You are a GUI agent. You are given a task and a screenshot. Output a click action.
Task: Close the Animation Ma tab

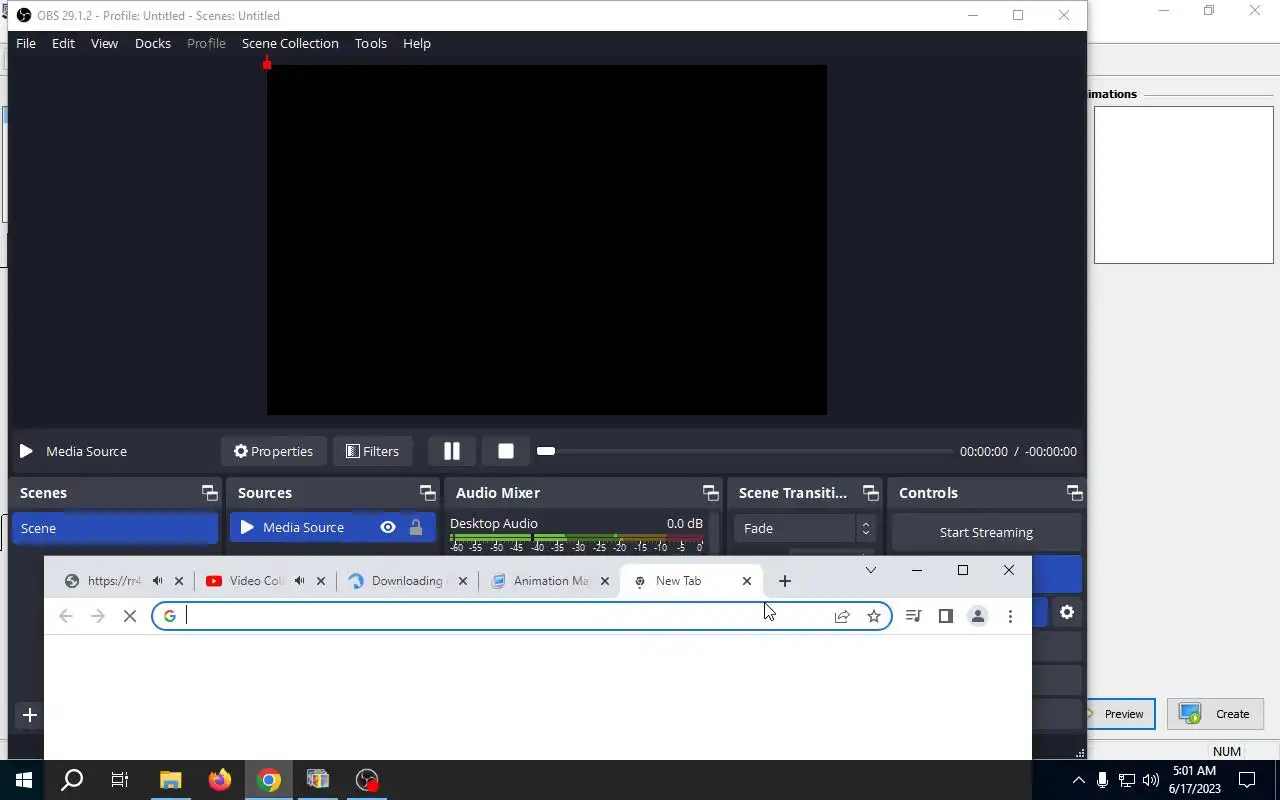point(605,581)
